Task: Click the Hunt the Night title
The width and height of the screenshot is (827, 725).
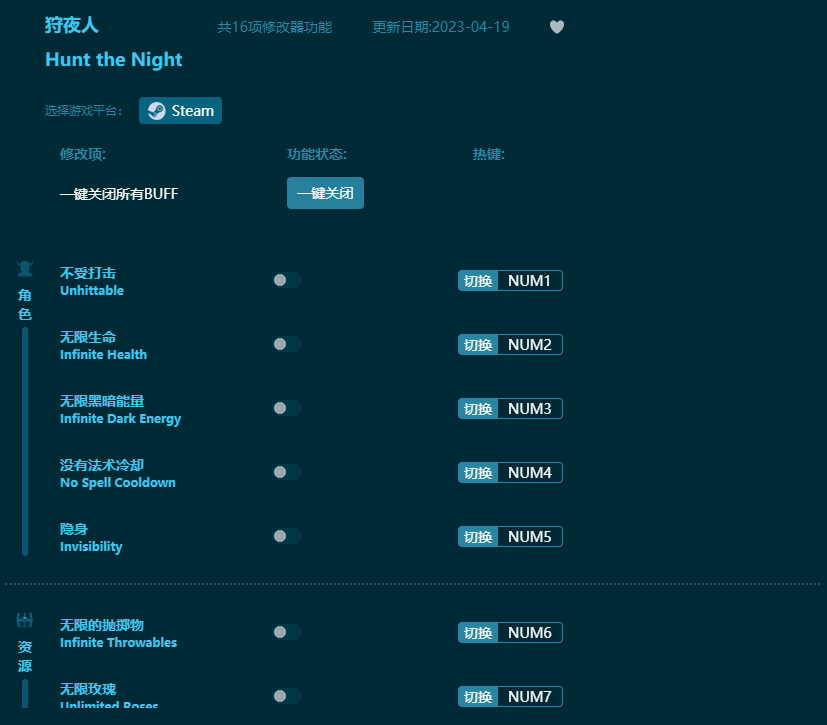Action: pyautogui.click(x=114, y=60)
